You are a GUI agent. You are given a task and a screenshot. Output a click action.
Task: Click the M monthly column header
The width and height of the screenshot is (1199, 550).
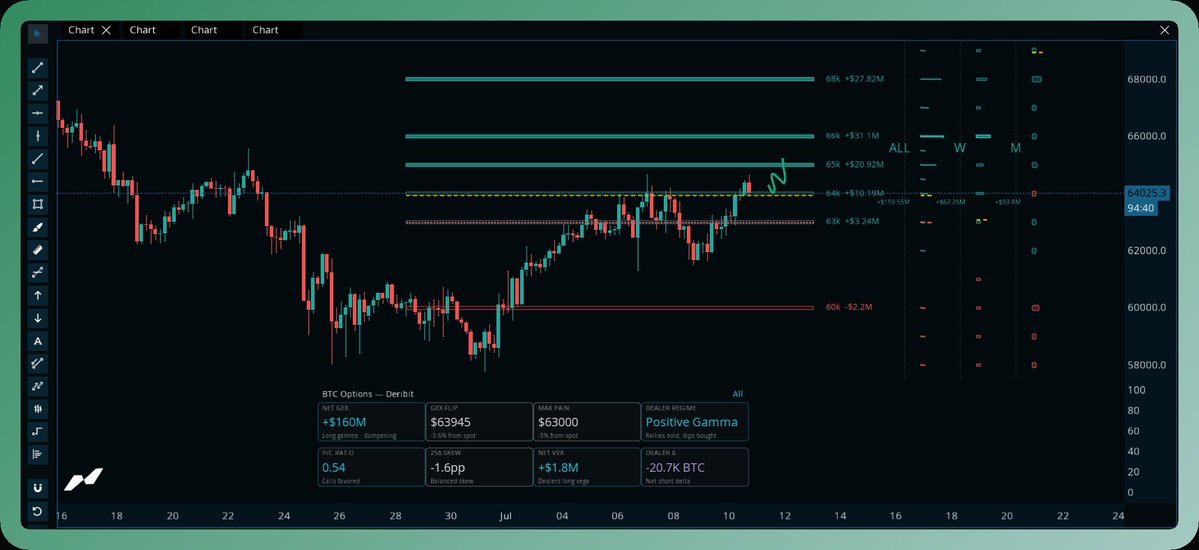click(x=1015, y=148)
